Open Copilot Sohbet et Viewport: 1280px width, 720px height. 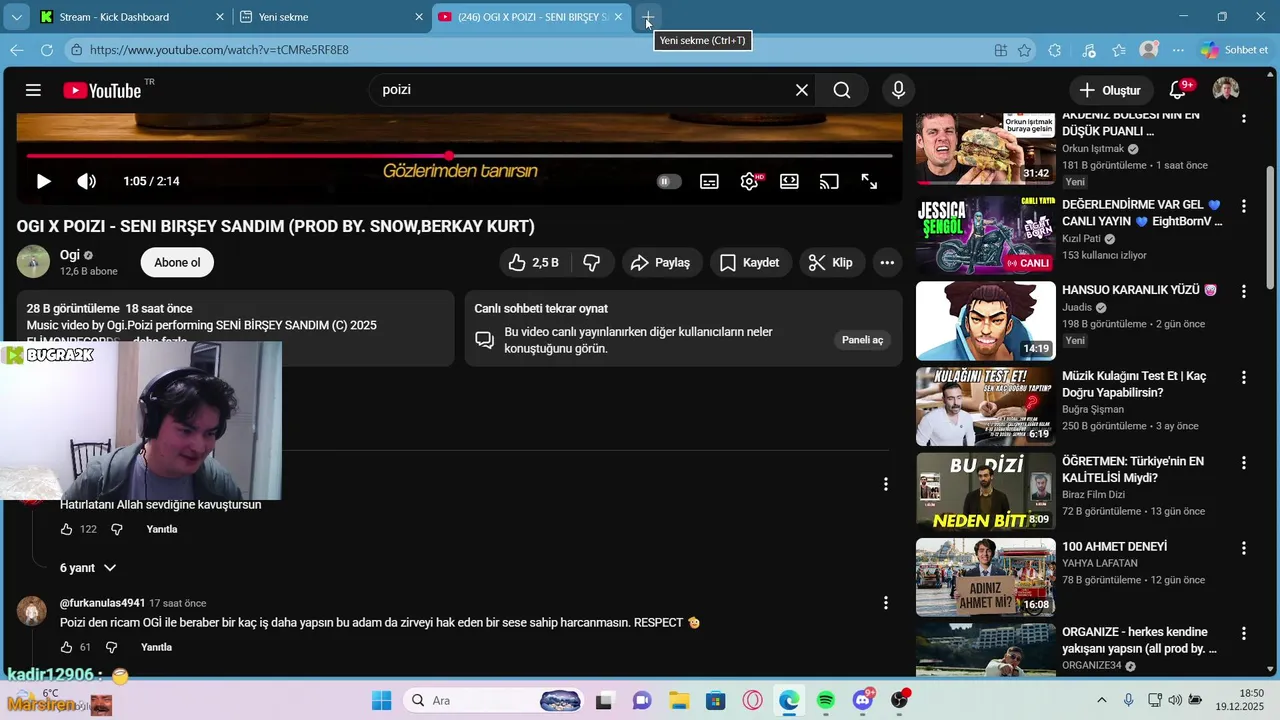(1235, 50)
